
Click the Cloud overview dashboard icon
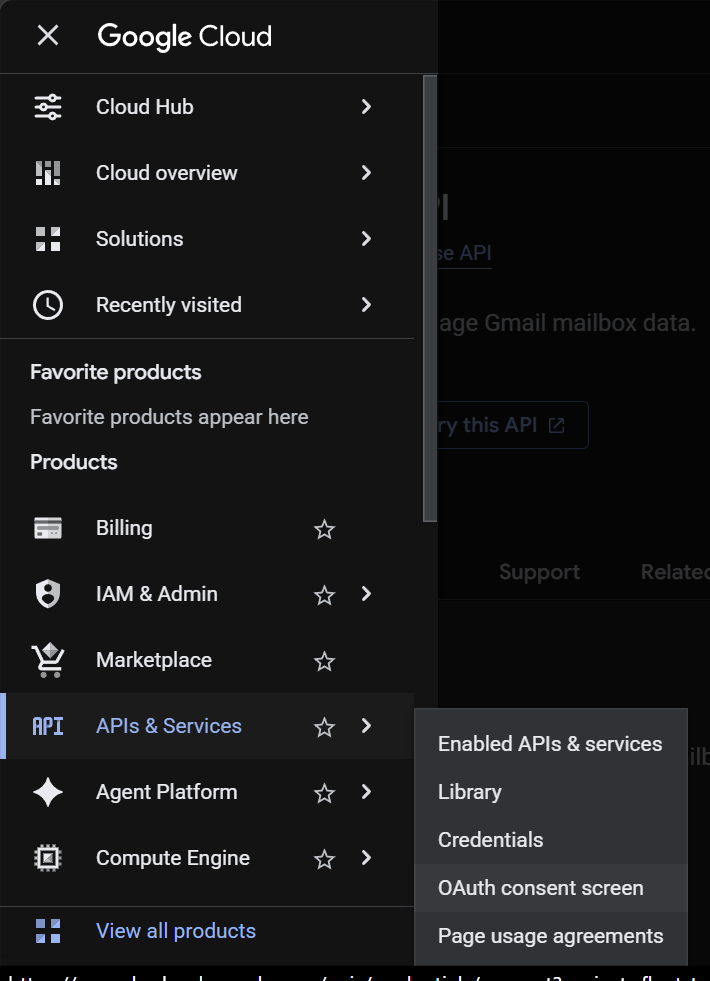pos(48,173)
